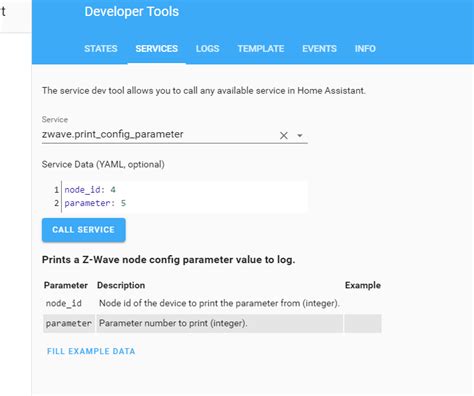Go to the EVENTS tab
This screenshot has width=474, height=396.
pyautogui.click(x=319, y=49)
